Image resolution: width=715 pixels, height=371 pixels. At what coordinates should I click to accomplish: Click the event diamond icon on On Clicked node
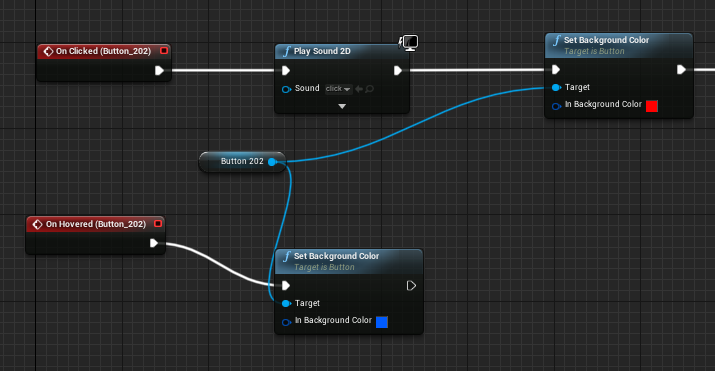(48, 51)
